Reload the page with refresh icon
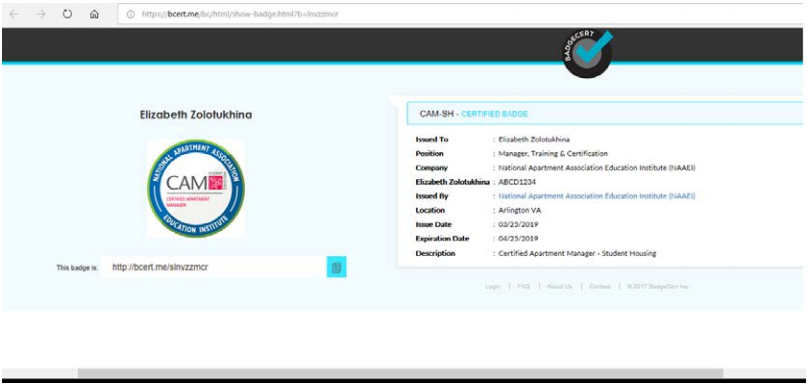This screenshot has height=385, width=811. click(x=67, y=14)
